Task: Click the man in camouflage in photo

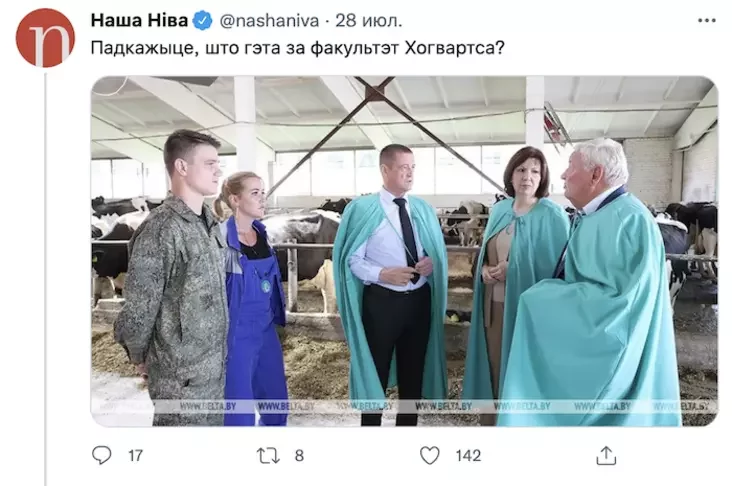Action: (173, 278)
